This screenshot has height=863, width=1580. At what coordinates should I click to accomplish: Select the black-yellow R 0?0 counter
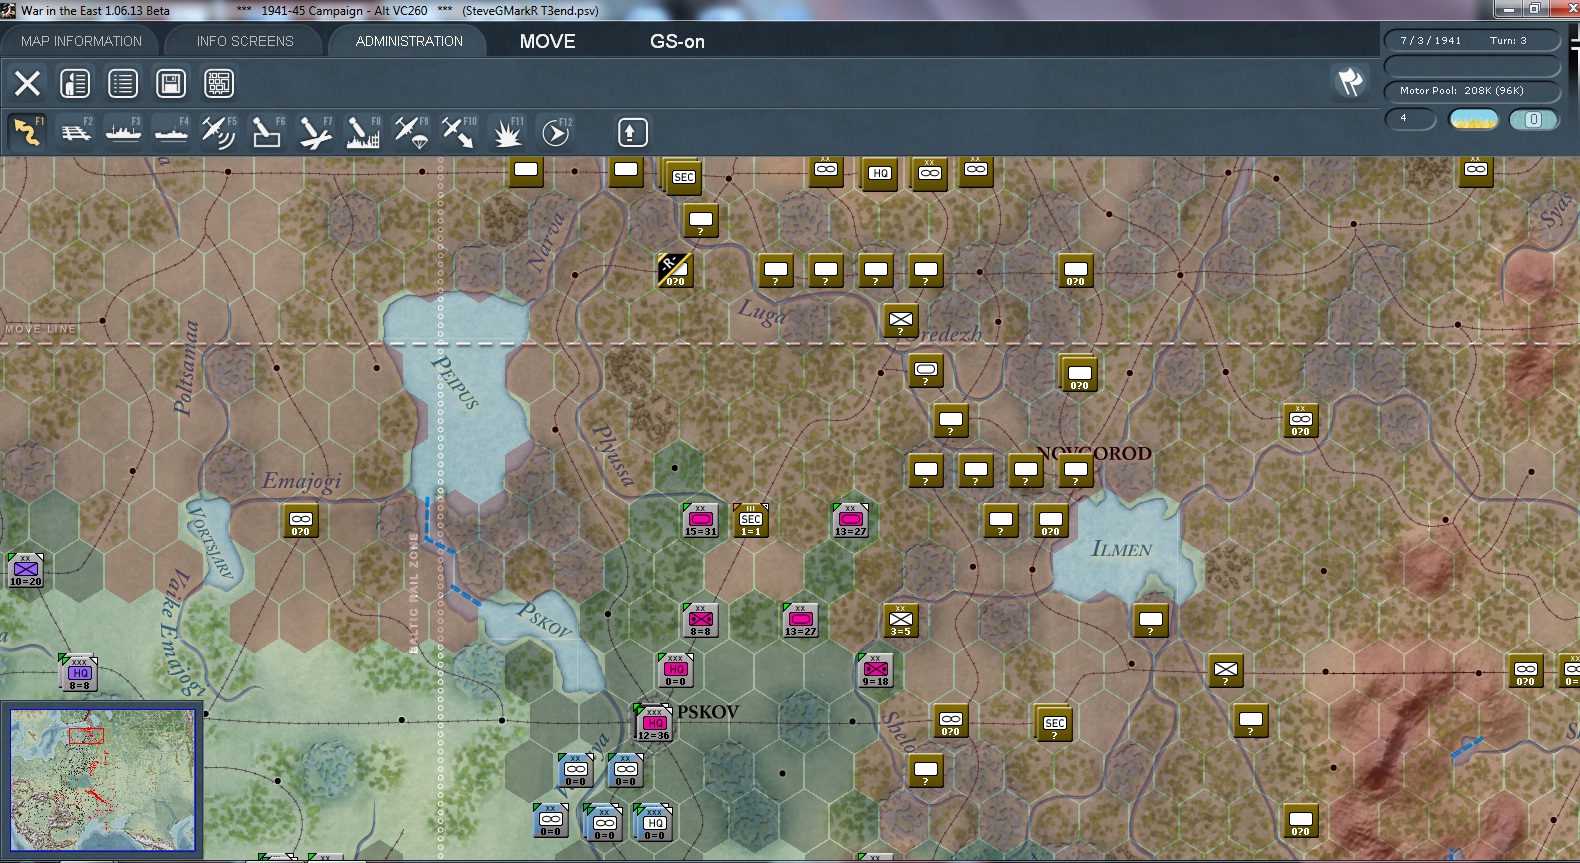(675, 270)
